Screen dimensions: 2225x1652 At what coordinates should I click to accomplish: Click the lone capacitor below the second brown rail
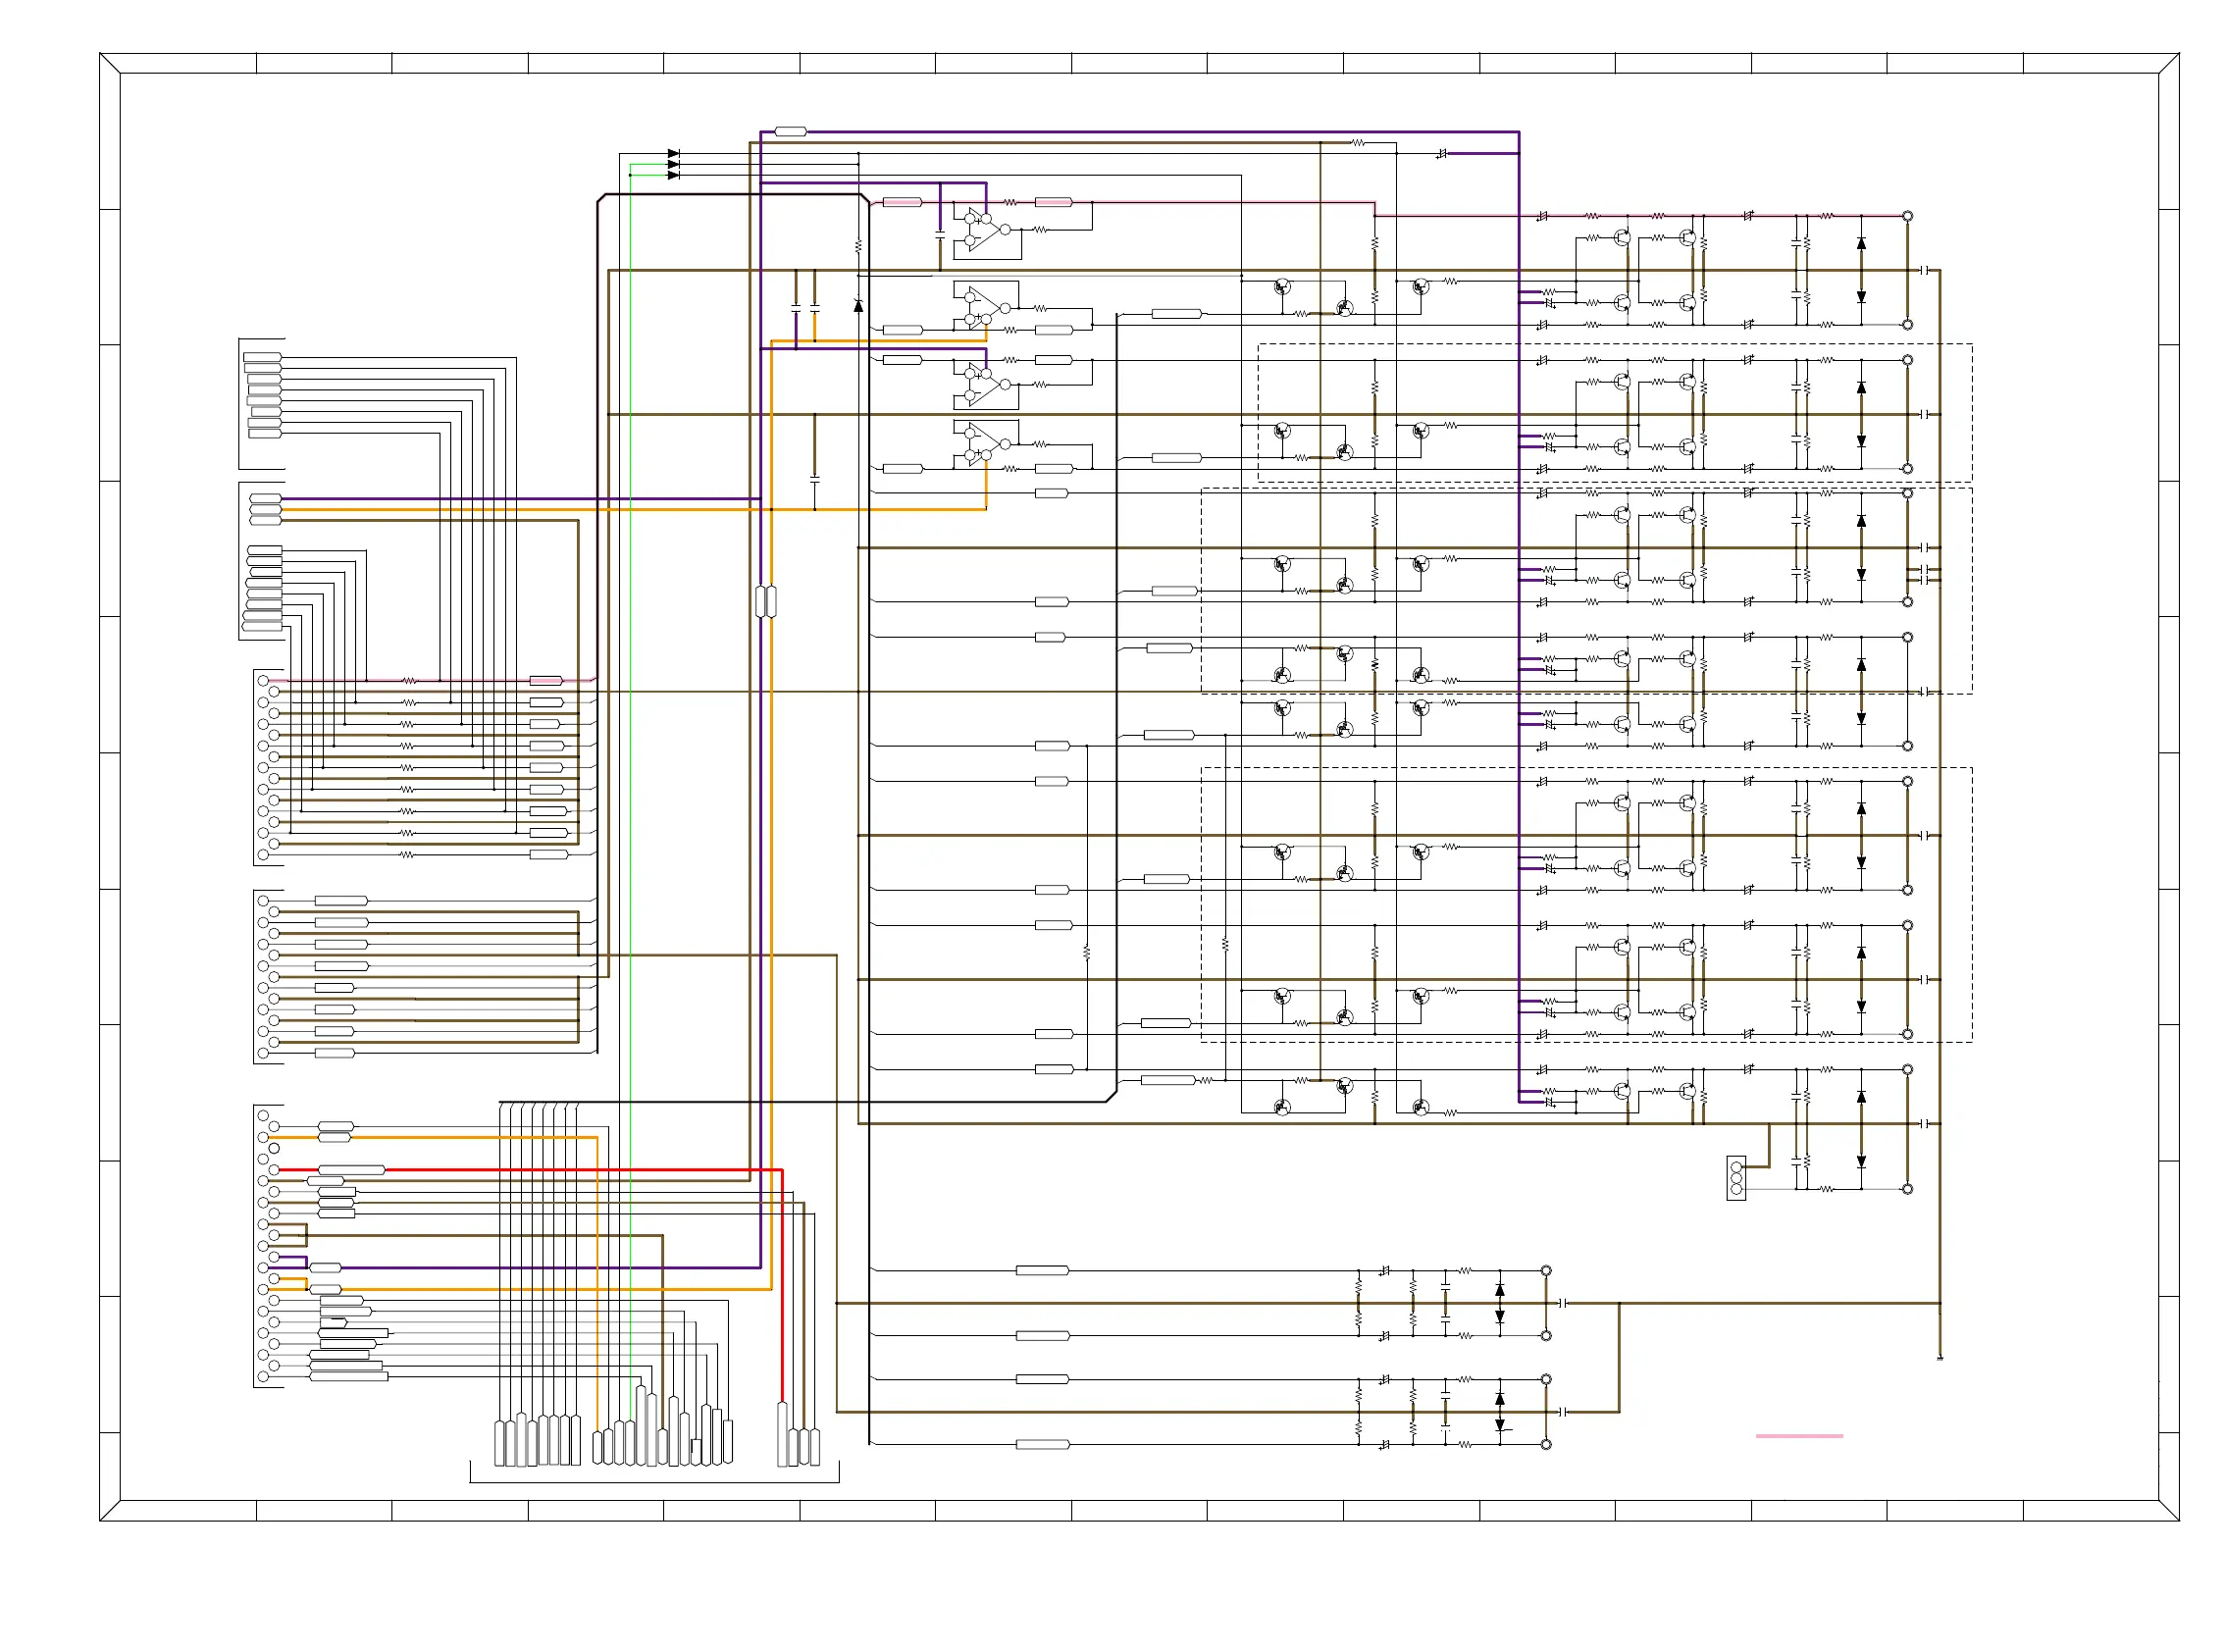[814, 479]
